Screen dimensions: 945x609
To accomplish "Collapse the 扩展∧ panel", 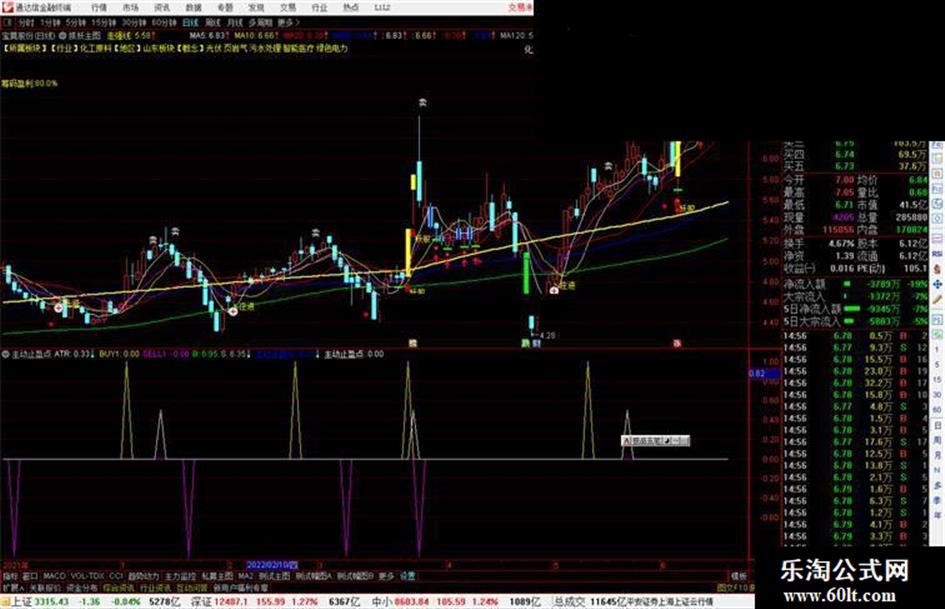I will (x=13, y=587).
